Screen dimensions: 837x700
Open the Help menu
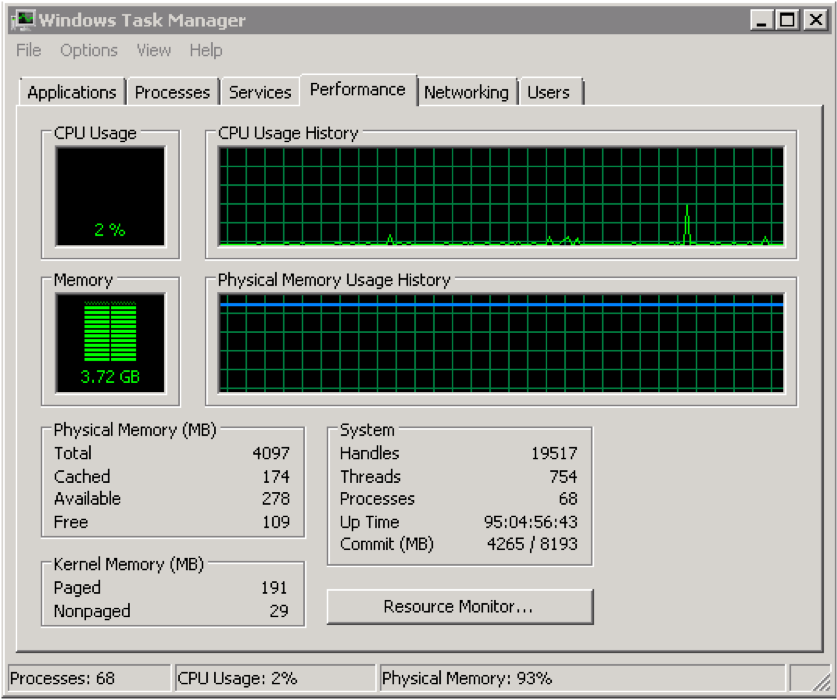point(205,50)
